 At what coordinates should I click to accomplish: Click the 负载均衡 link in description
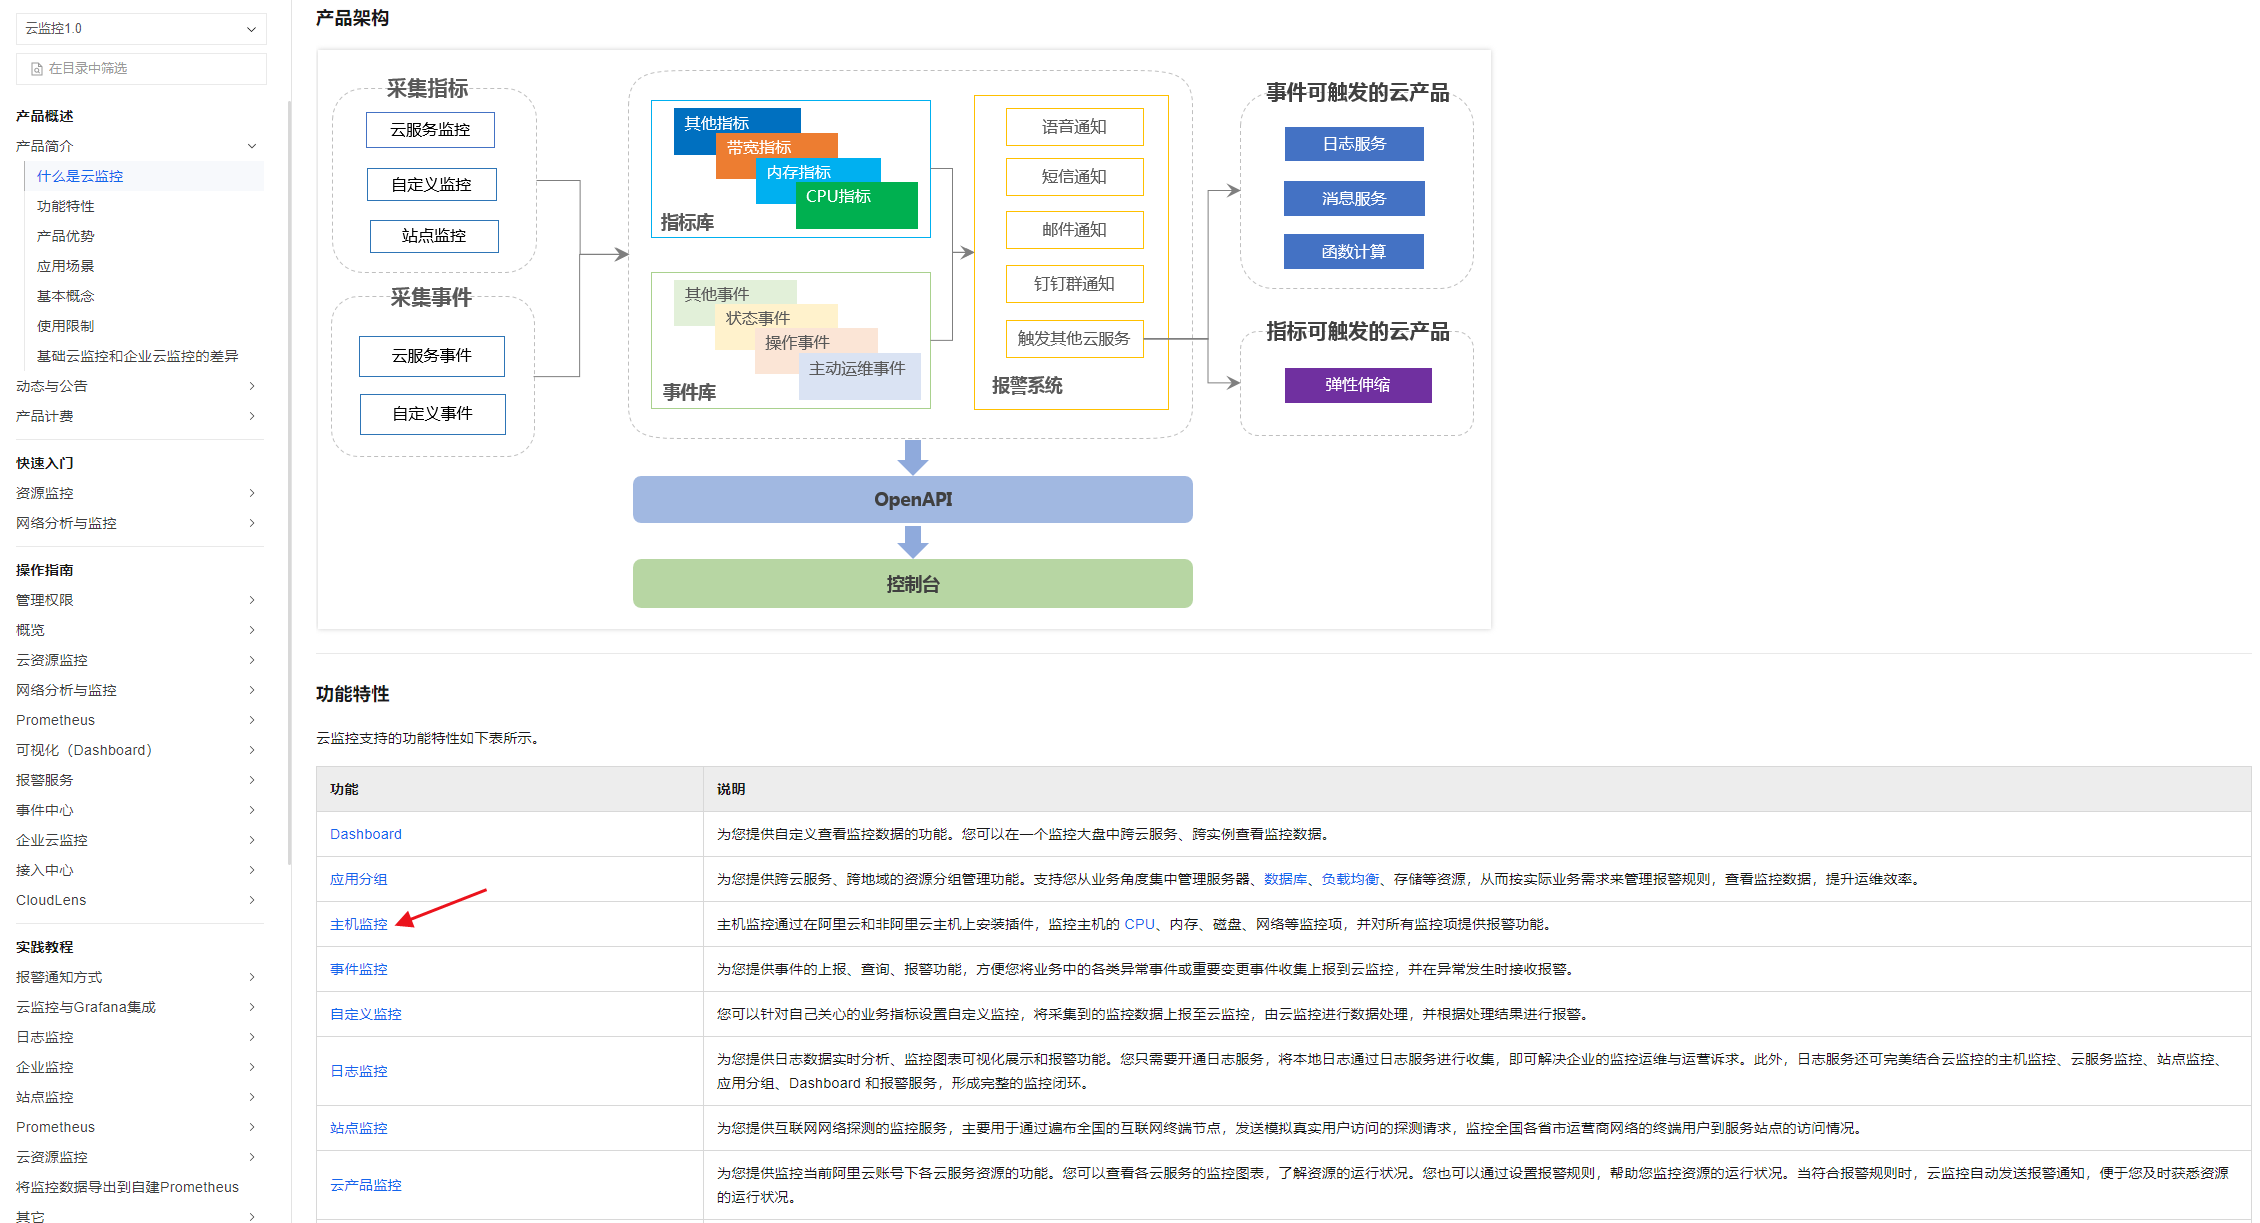[x=1350, y=879]
